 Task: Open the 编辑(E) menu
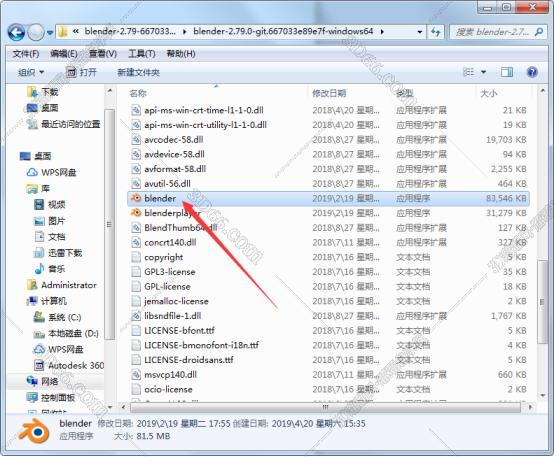click(64, 54)
